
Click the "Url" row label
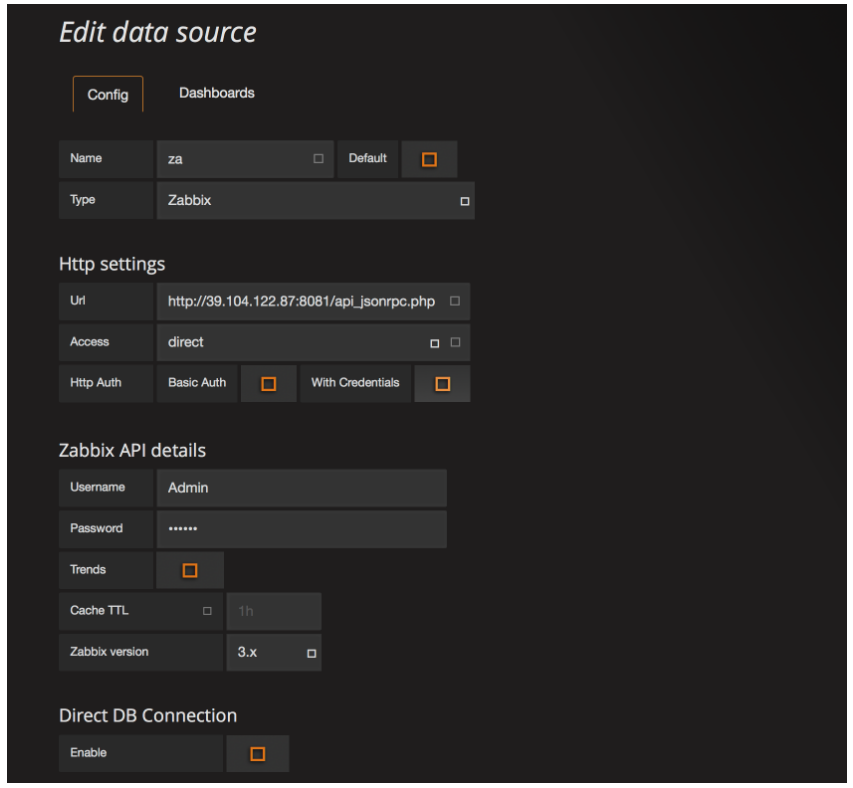[78, 301]
